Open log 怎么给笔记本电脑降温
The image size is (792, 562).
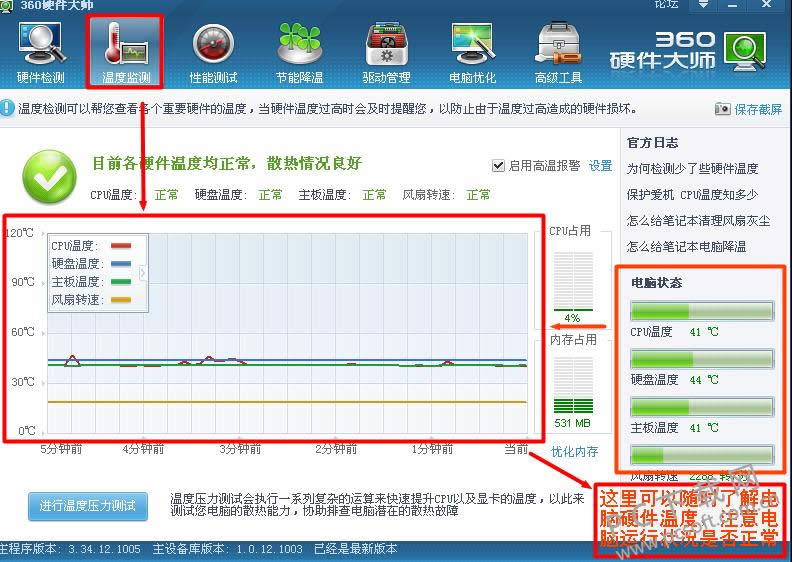click(686, 247)
